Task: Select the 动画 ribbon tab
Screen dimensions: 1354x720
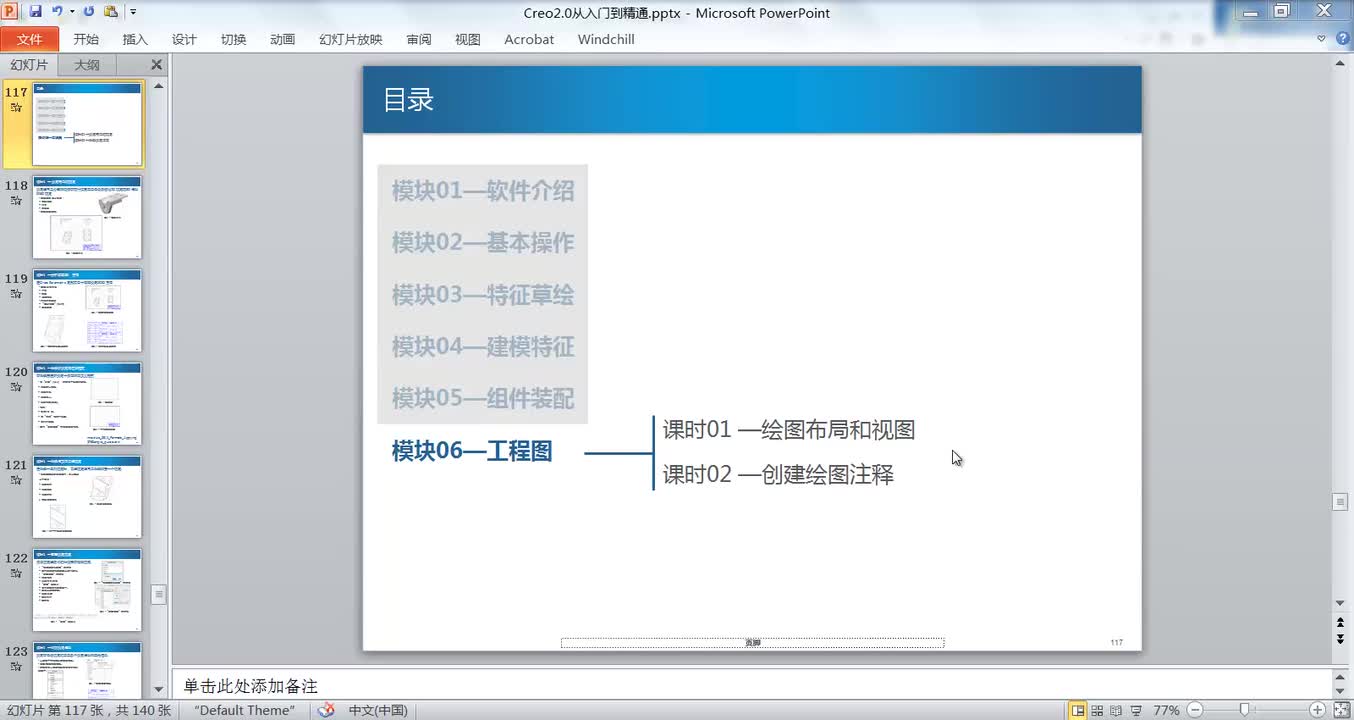Action: 283,39
